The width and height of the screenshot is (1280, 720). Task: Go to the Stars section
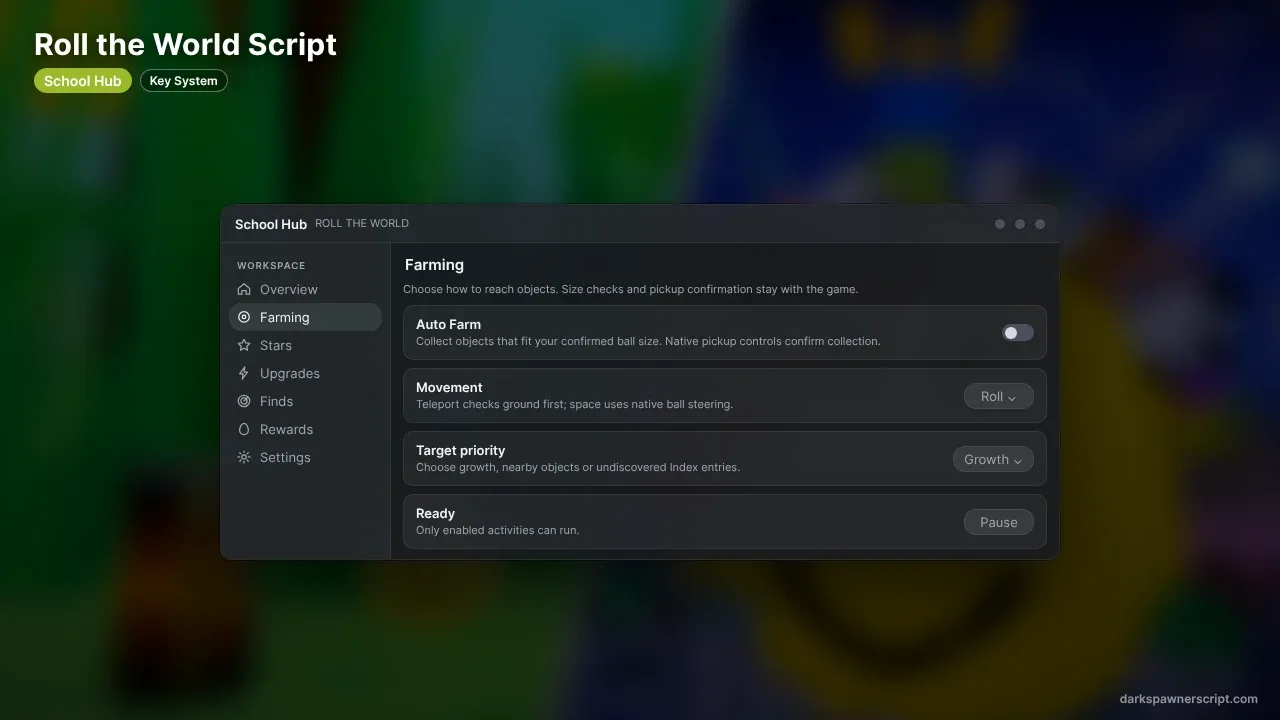[x=306, y=345]
